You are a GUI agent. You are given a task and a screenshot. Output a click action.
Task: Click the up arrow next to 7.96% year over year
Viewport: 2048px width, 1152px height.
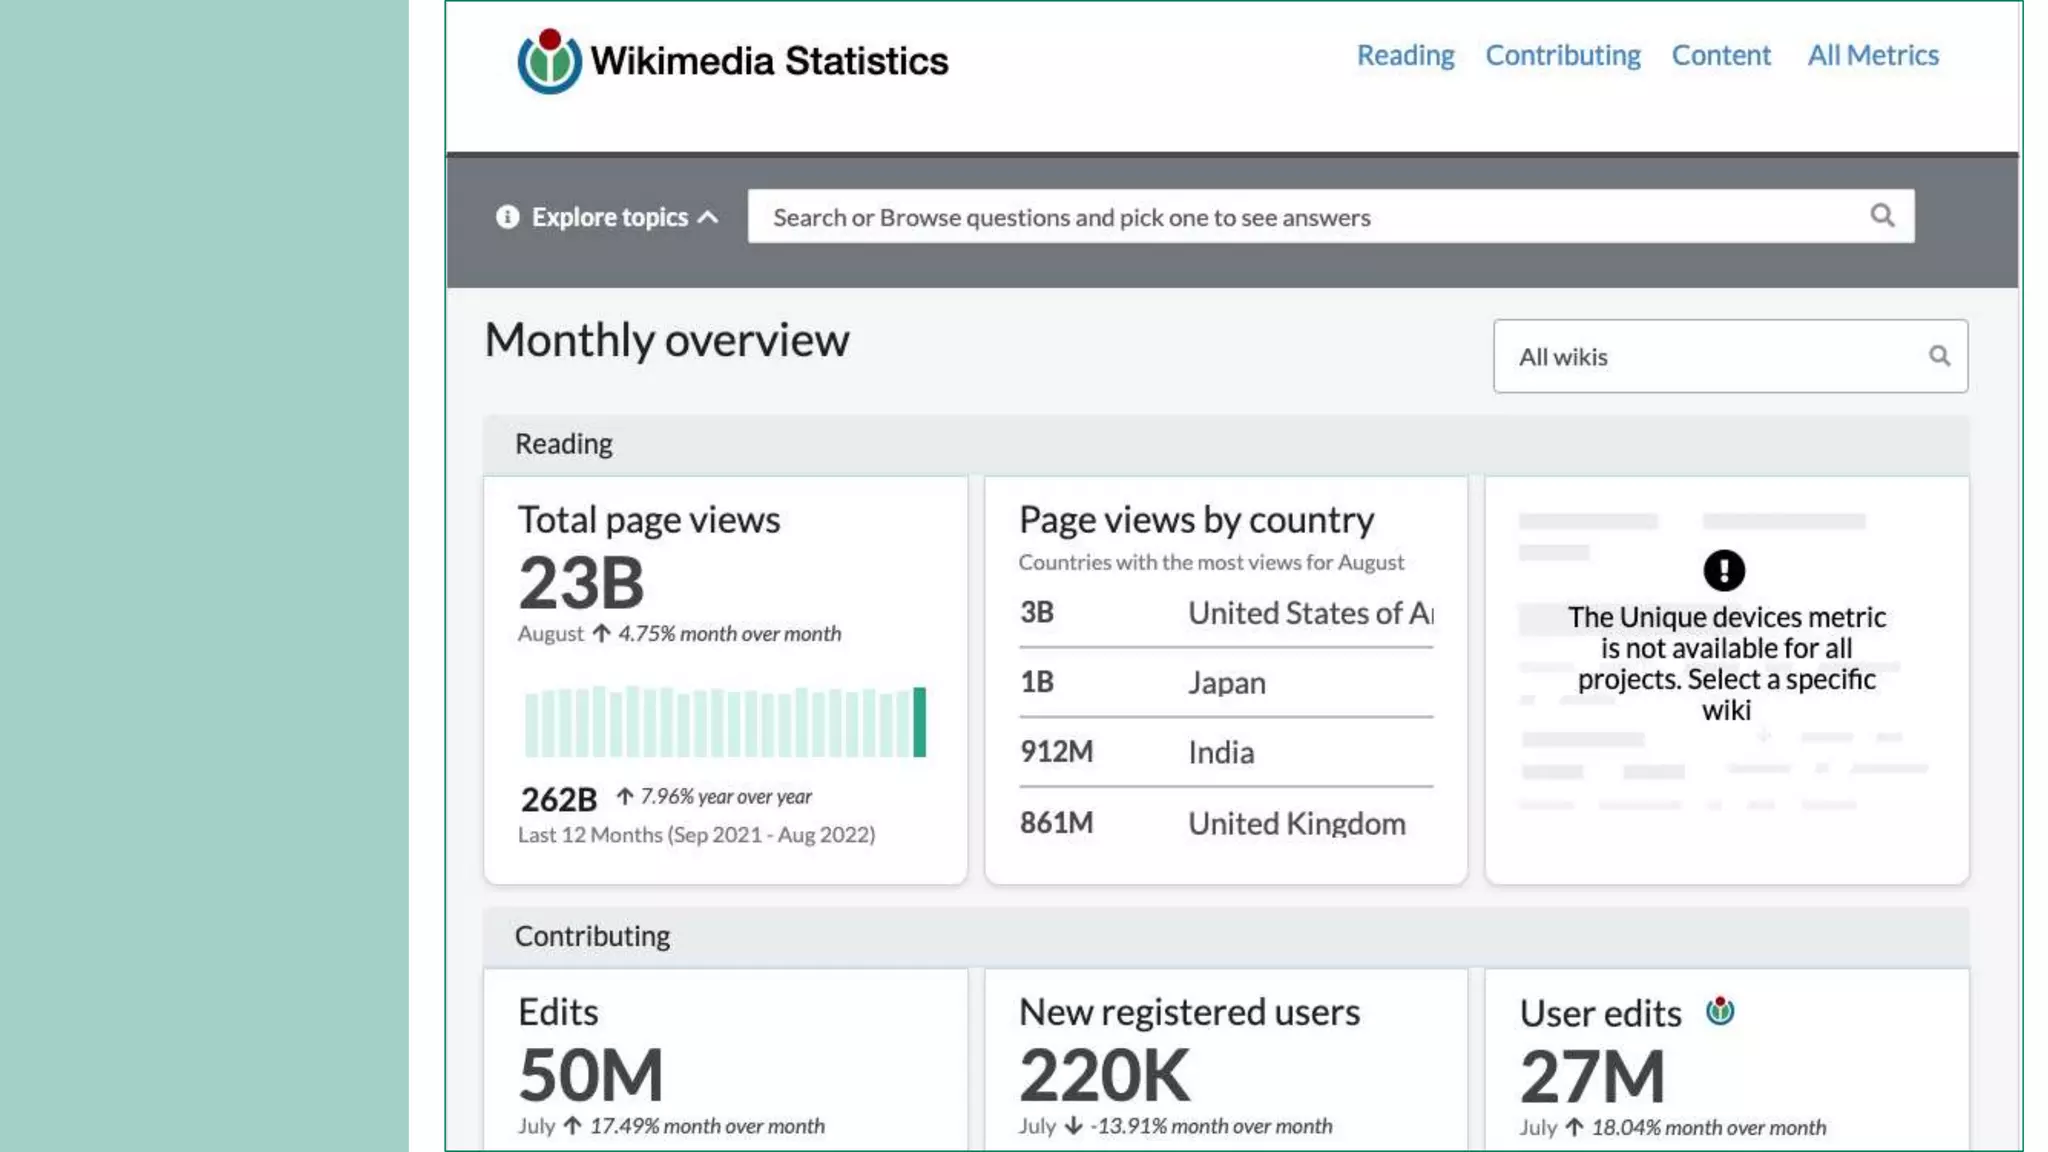625,796
